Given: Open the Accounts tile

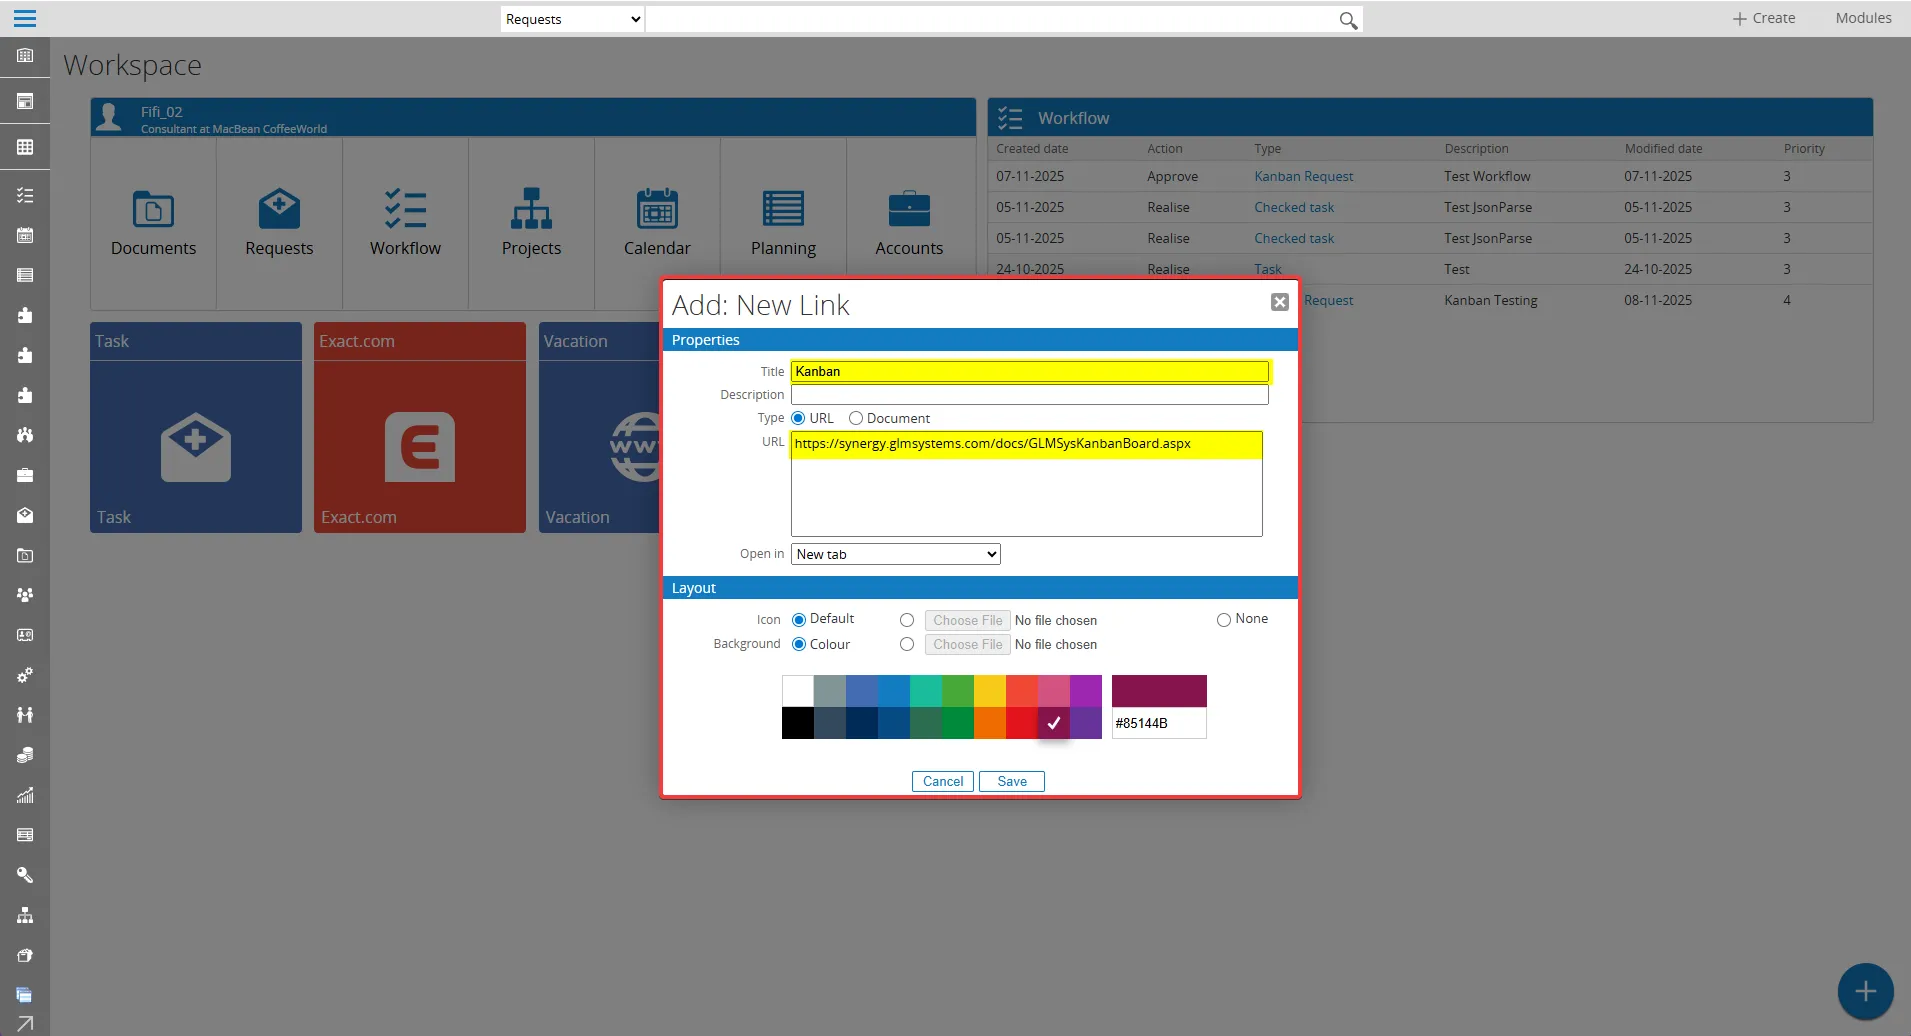Looking at the screenshot, I should [x=908, y=222].
